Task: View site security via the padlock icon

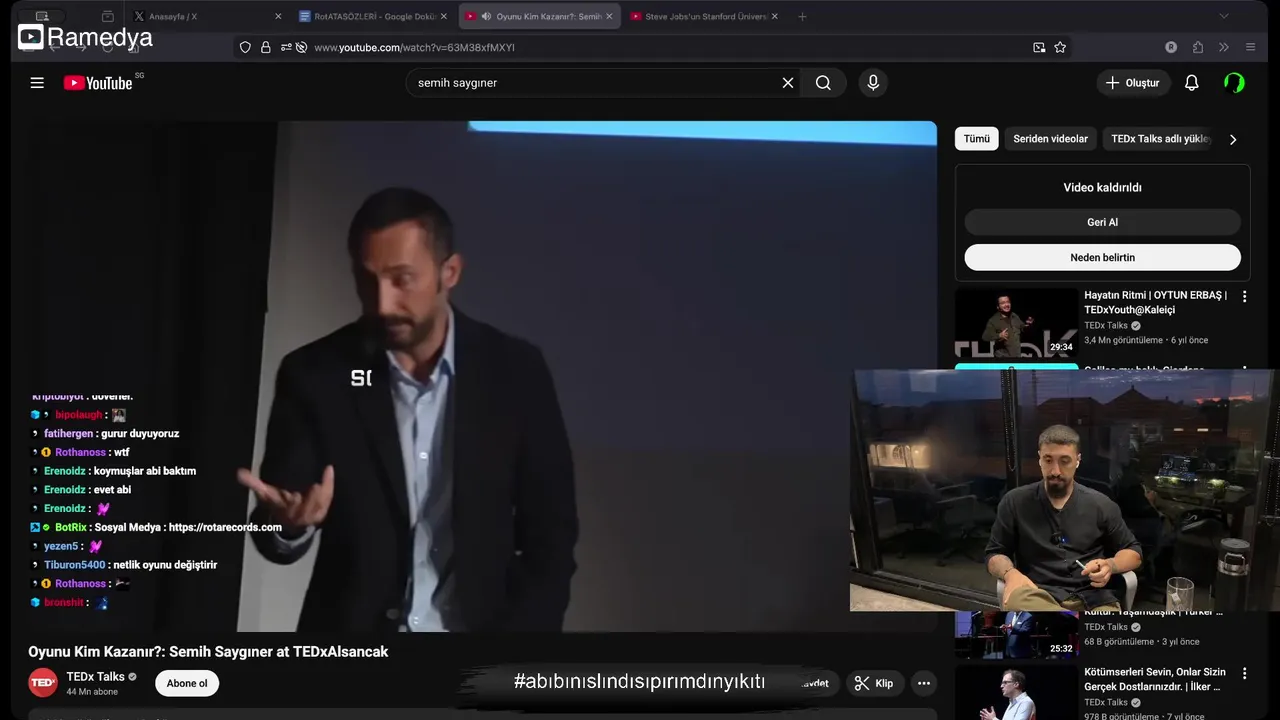Action: coord(266,47)
